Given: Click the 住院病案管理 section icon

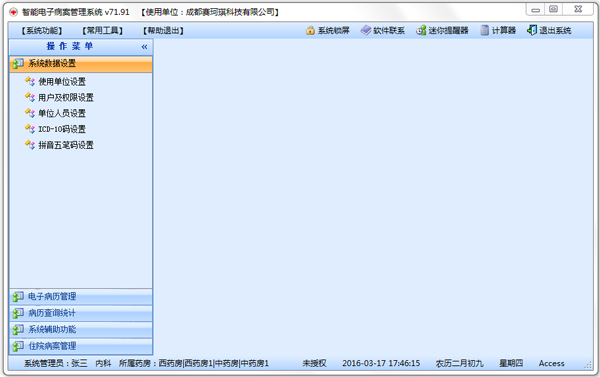Looking at the screenshot, I should [x=18, y=346].
